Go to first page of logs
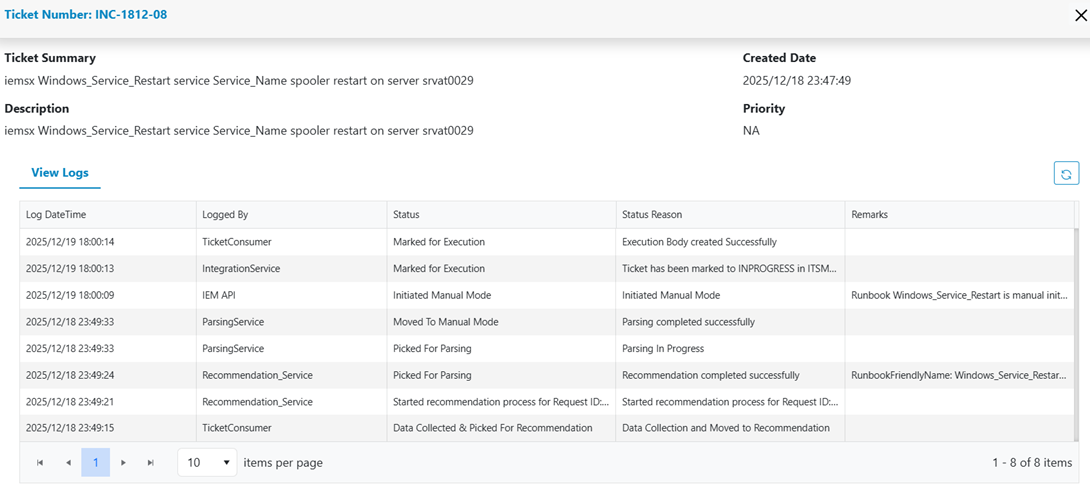The image size is (1090, 502). tap(40, 463)
